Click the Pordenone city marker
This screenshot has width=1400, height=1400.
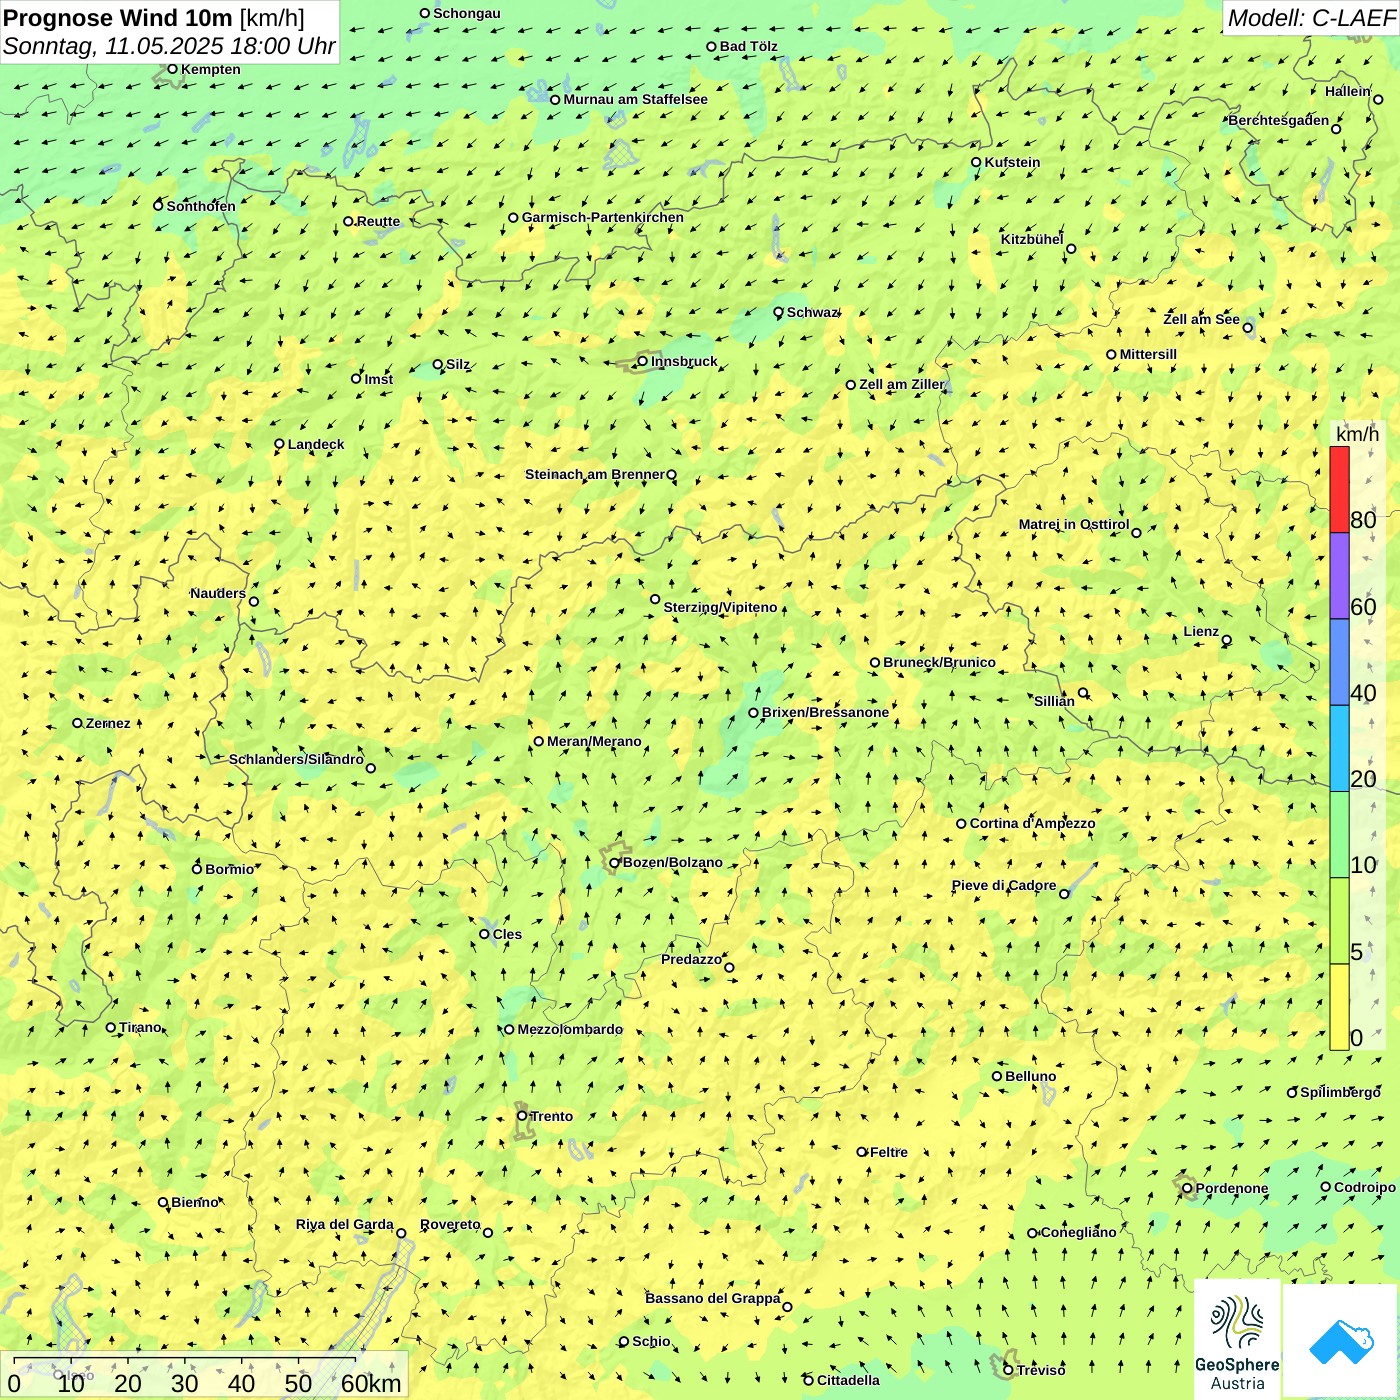pos(1187,1188)
